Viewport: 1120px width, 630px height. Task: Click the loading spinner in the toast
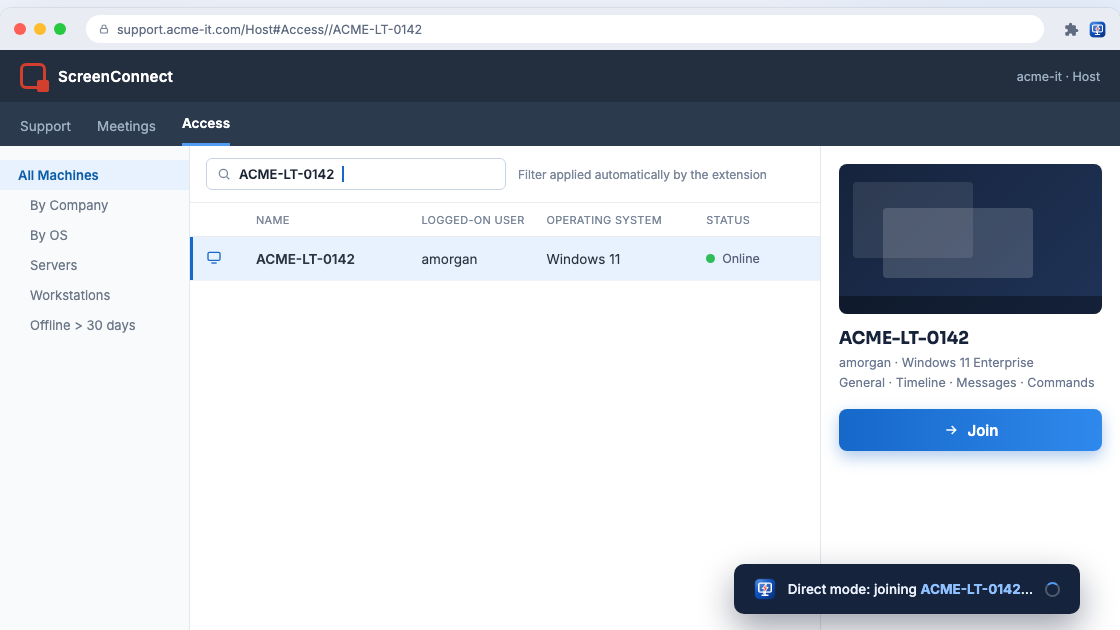pyautogui.click(x=1052, y=589)
